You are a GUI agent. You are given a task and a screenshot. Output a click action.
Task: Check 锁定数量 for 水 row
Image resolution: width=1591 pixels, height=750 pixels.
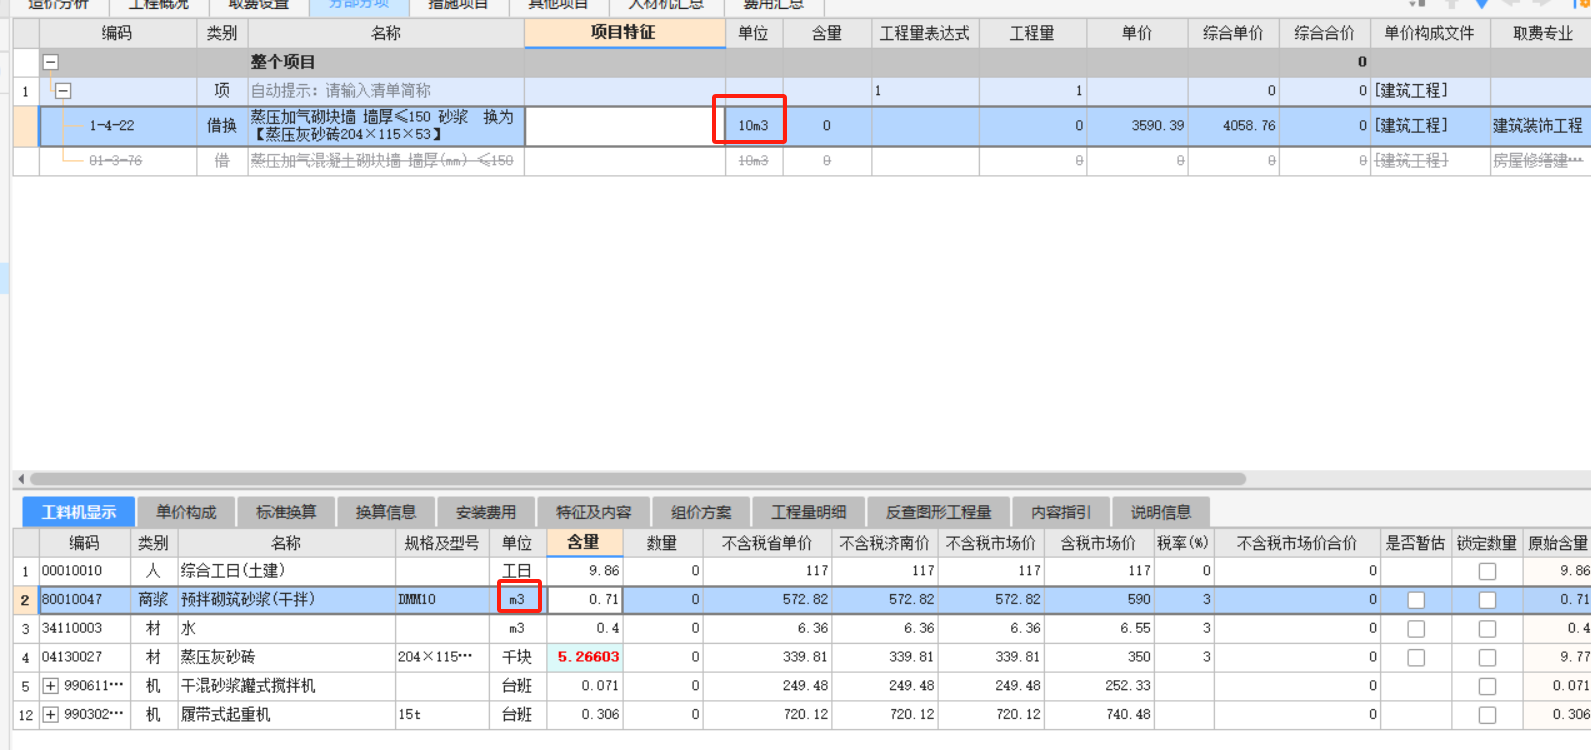(1487, 629)
